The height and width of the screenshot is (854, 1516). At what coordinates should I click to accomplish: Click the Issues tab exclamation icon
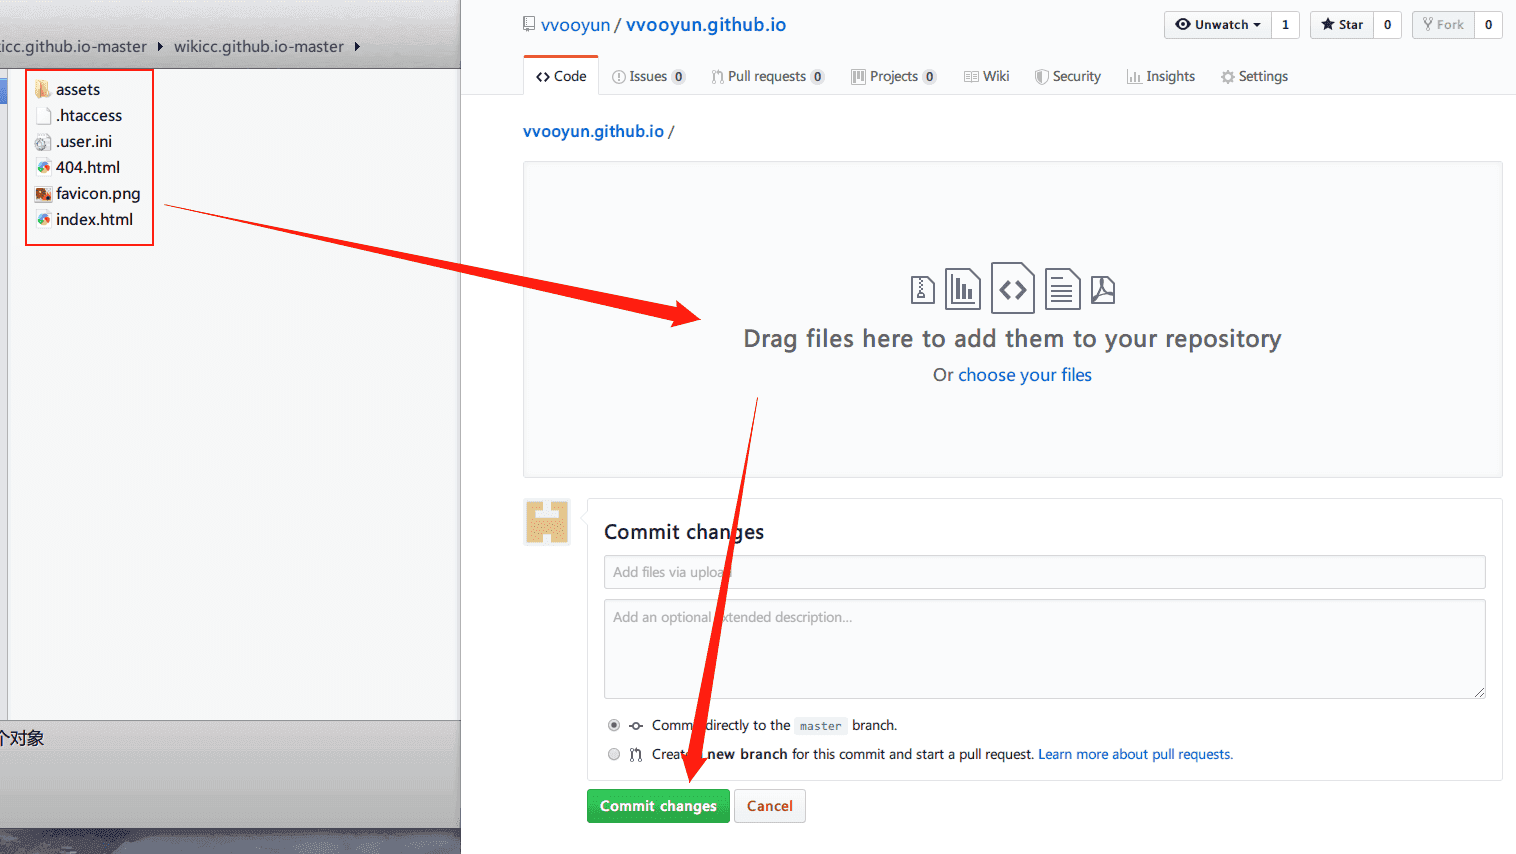619,77
